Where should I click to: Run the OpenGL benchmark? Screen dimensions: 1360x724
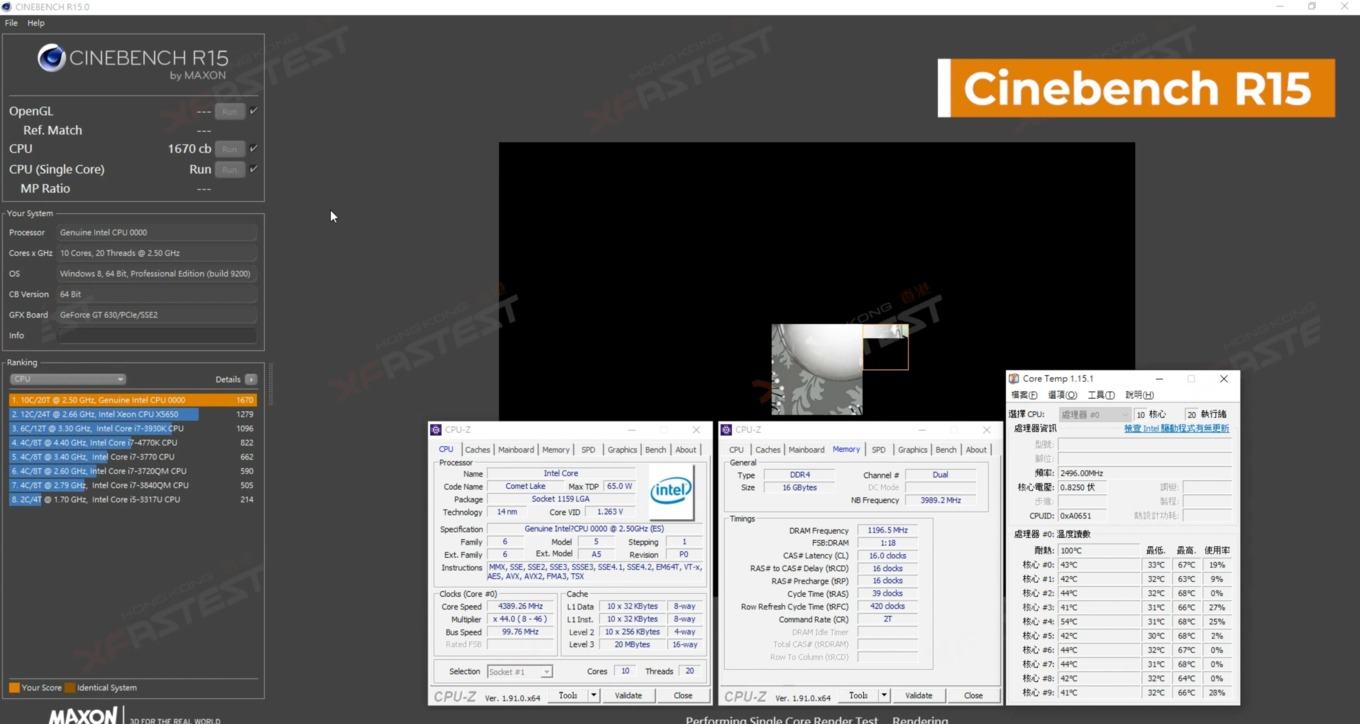click(x=229, y=111)
